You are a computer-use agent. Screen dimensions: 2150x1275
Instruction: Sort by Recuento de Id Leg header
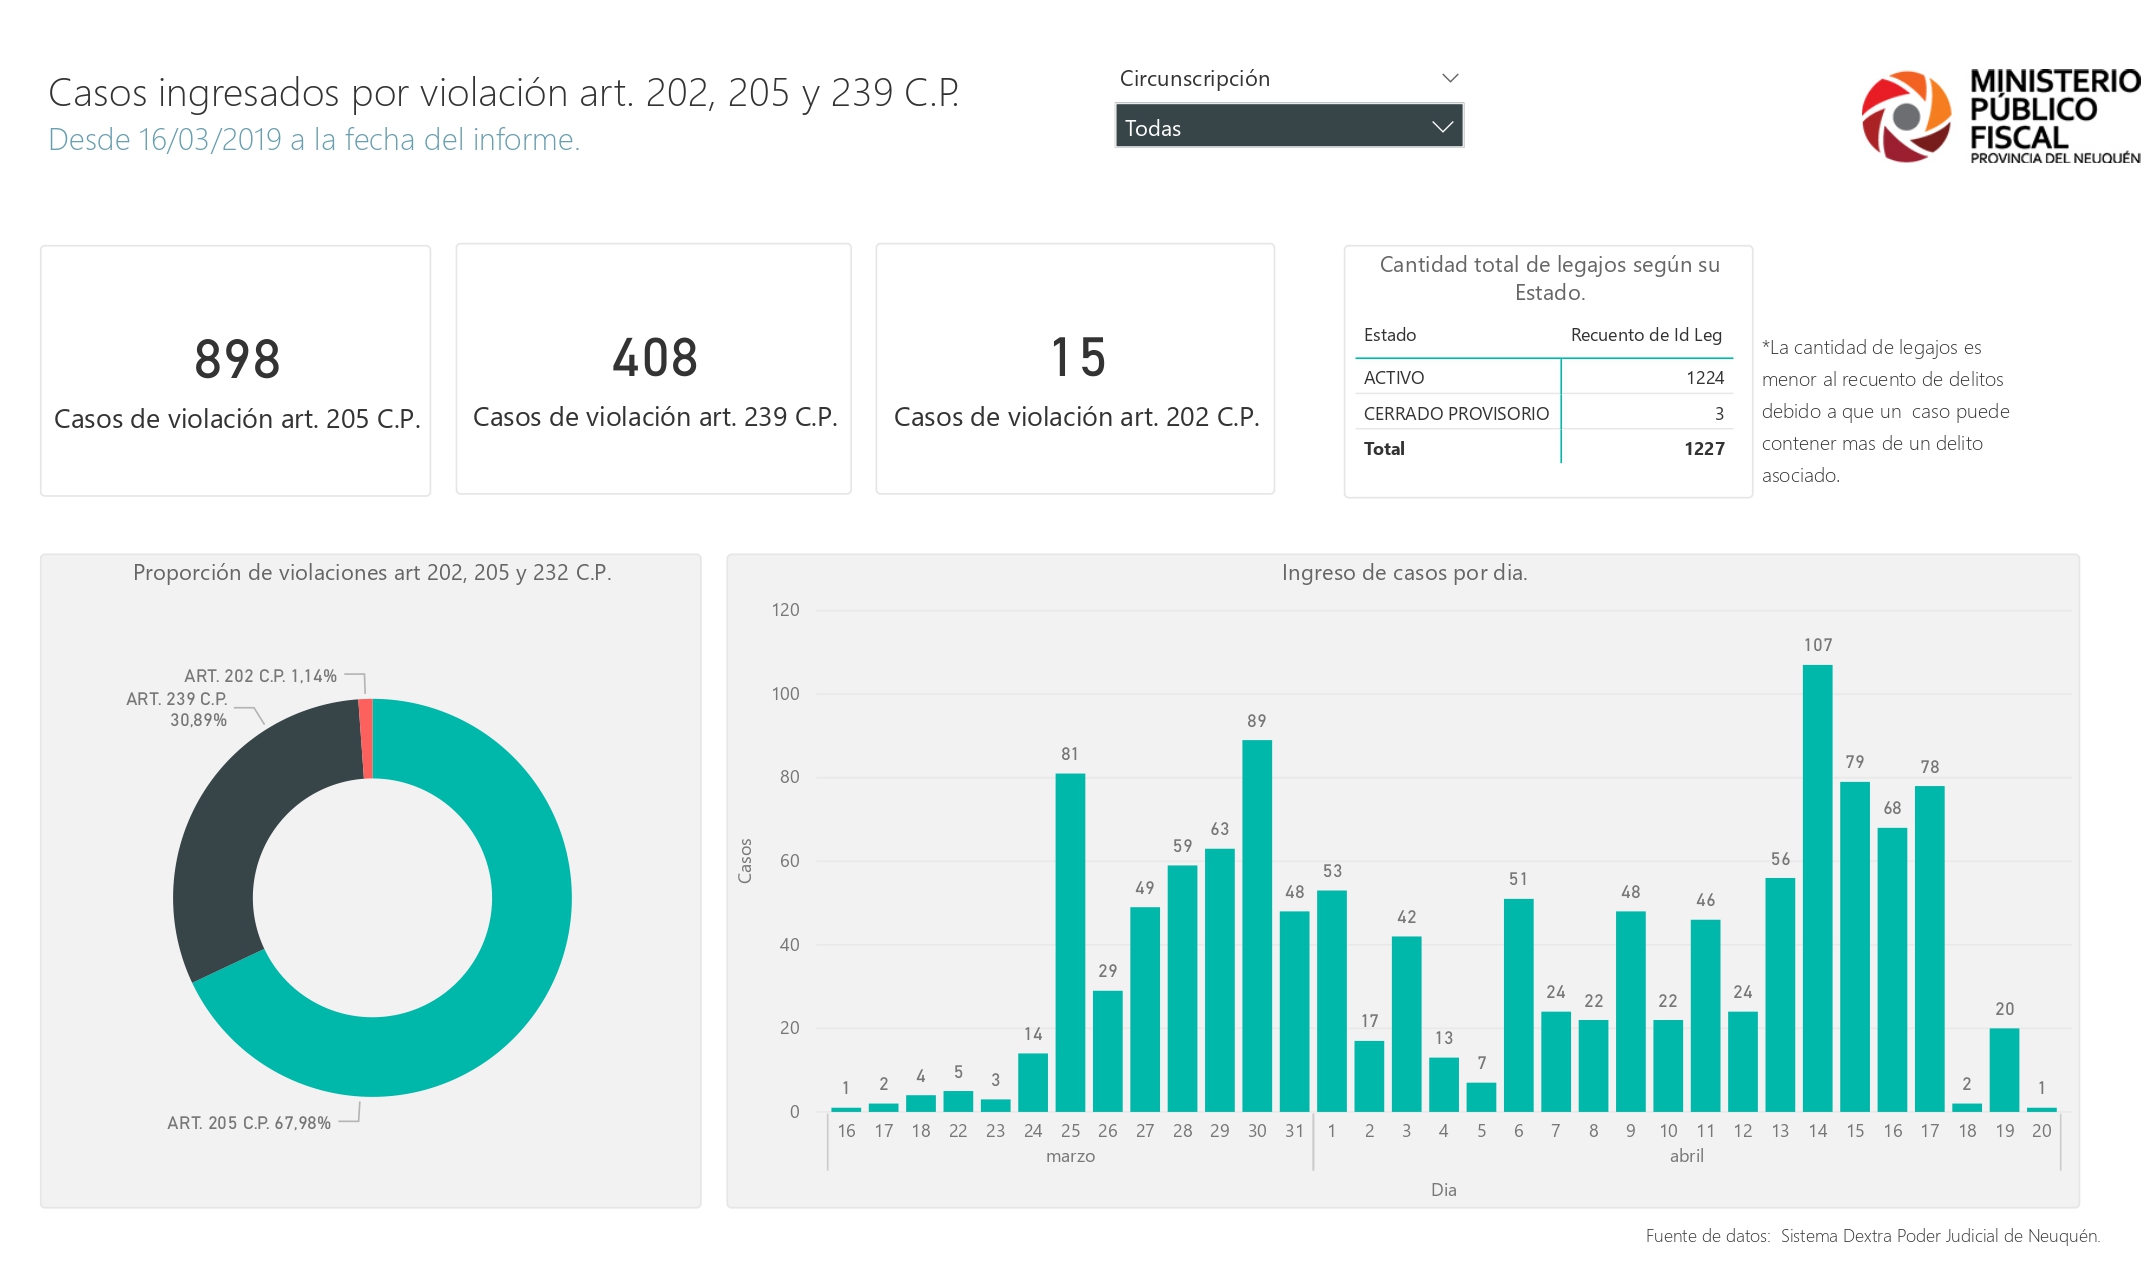[x=1645, y=335]
